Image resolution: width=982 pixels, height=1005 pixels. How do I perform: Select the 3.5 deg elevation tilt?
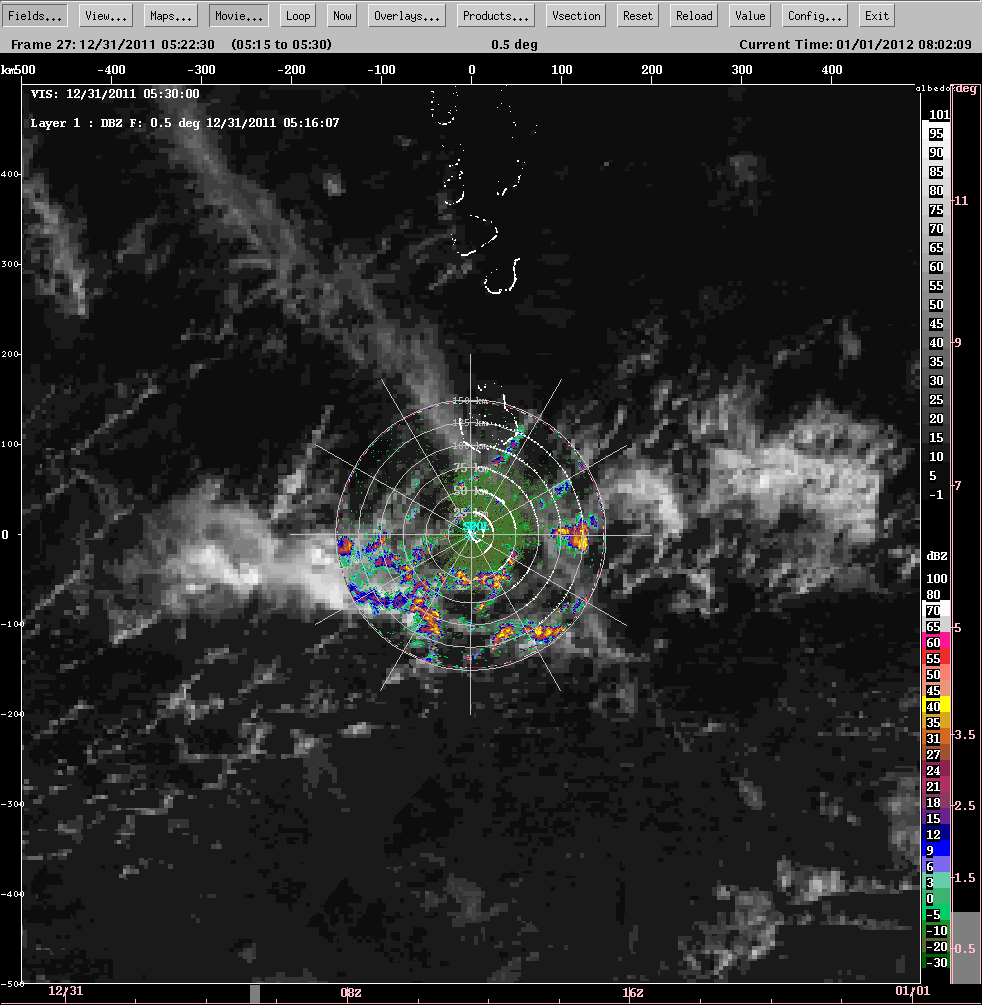[x=964, y=735]
